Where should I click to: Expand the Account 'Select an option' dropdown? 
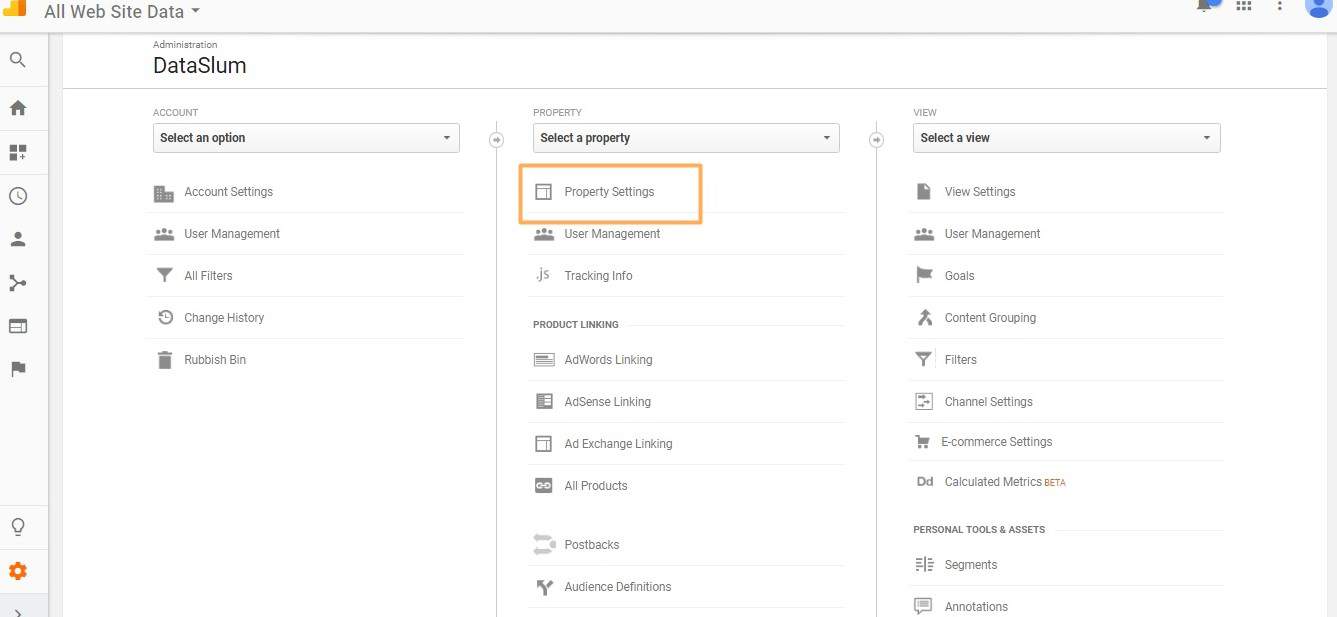[x=306, y=138]
